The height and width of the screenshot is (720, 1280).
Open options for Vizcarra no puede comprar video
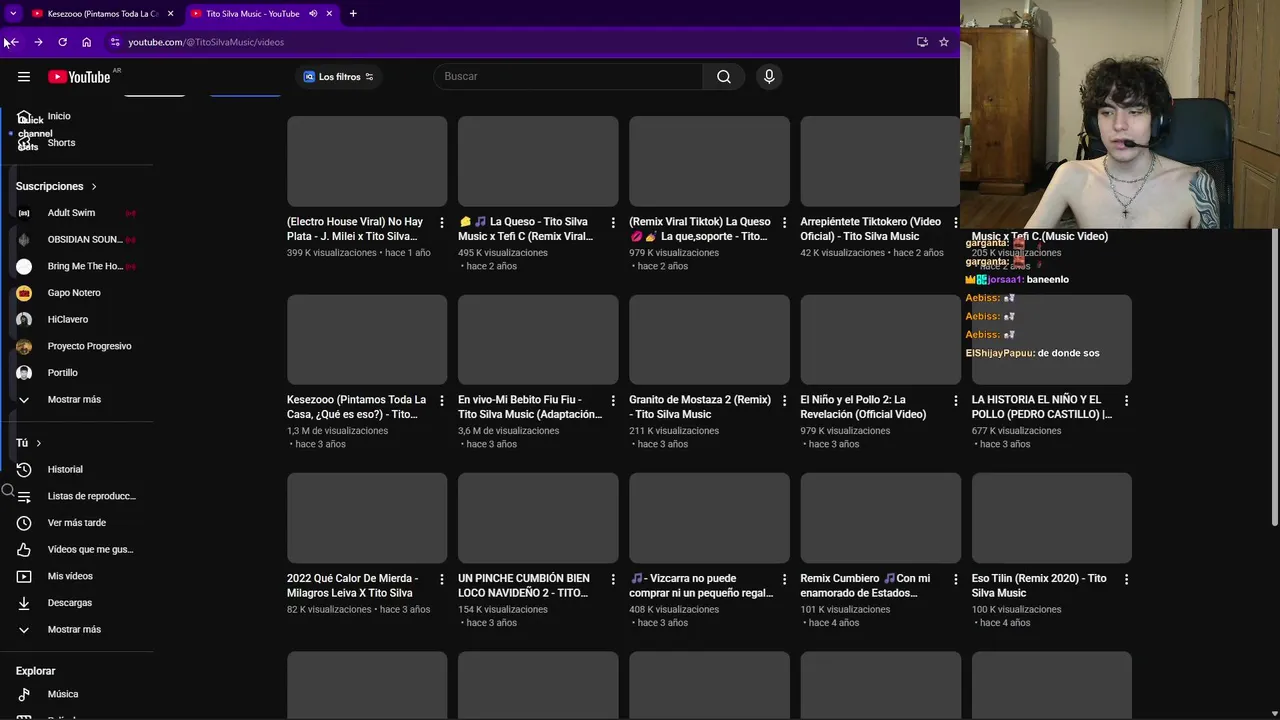[x=784, y=579]
